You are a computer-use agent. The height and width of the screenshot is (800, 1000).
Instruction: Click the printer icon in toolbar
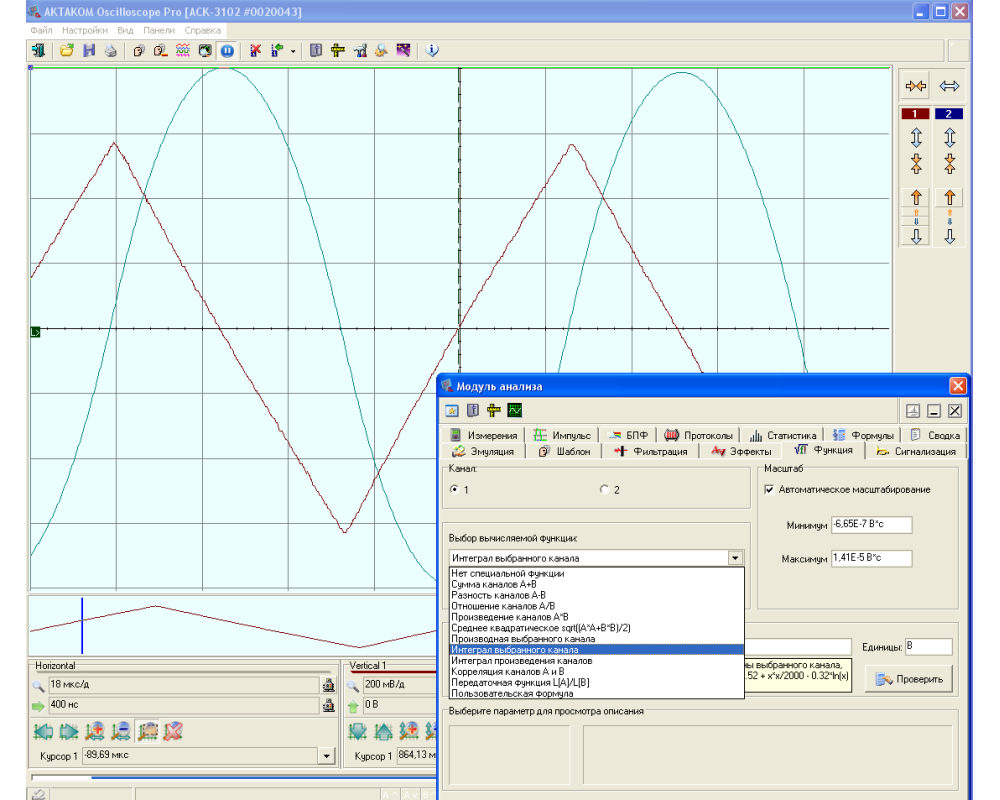[x=110, y=50]
